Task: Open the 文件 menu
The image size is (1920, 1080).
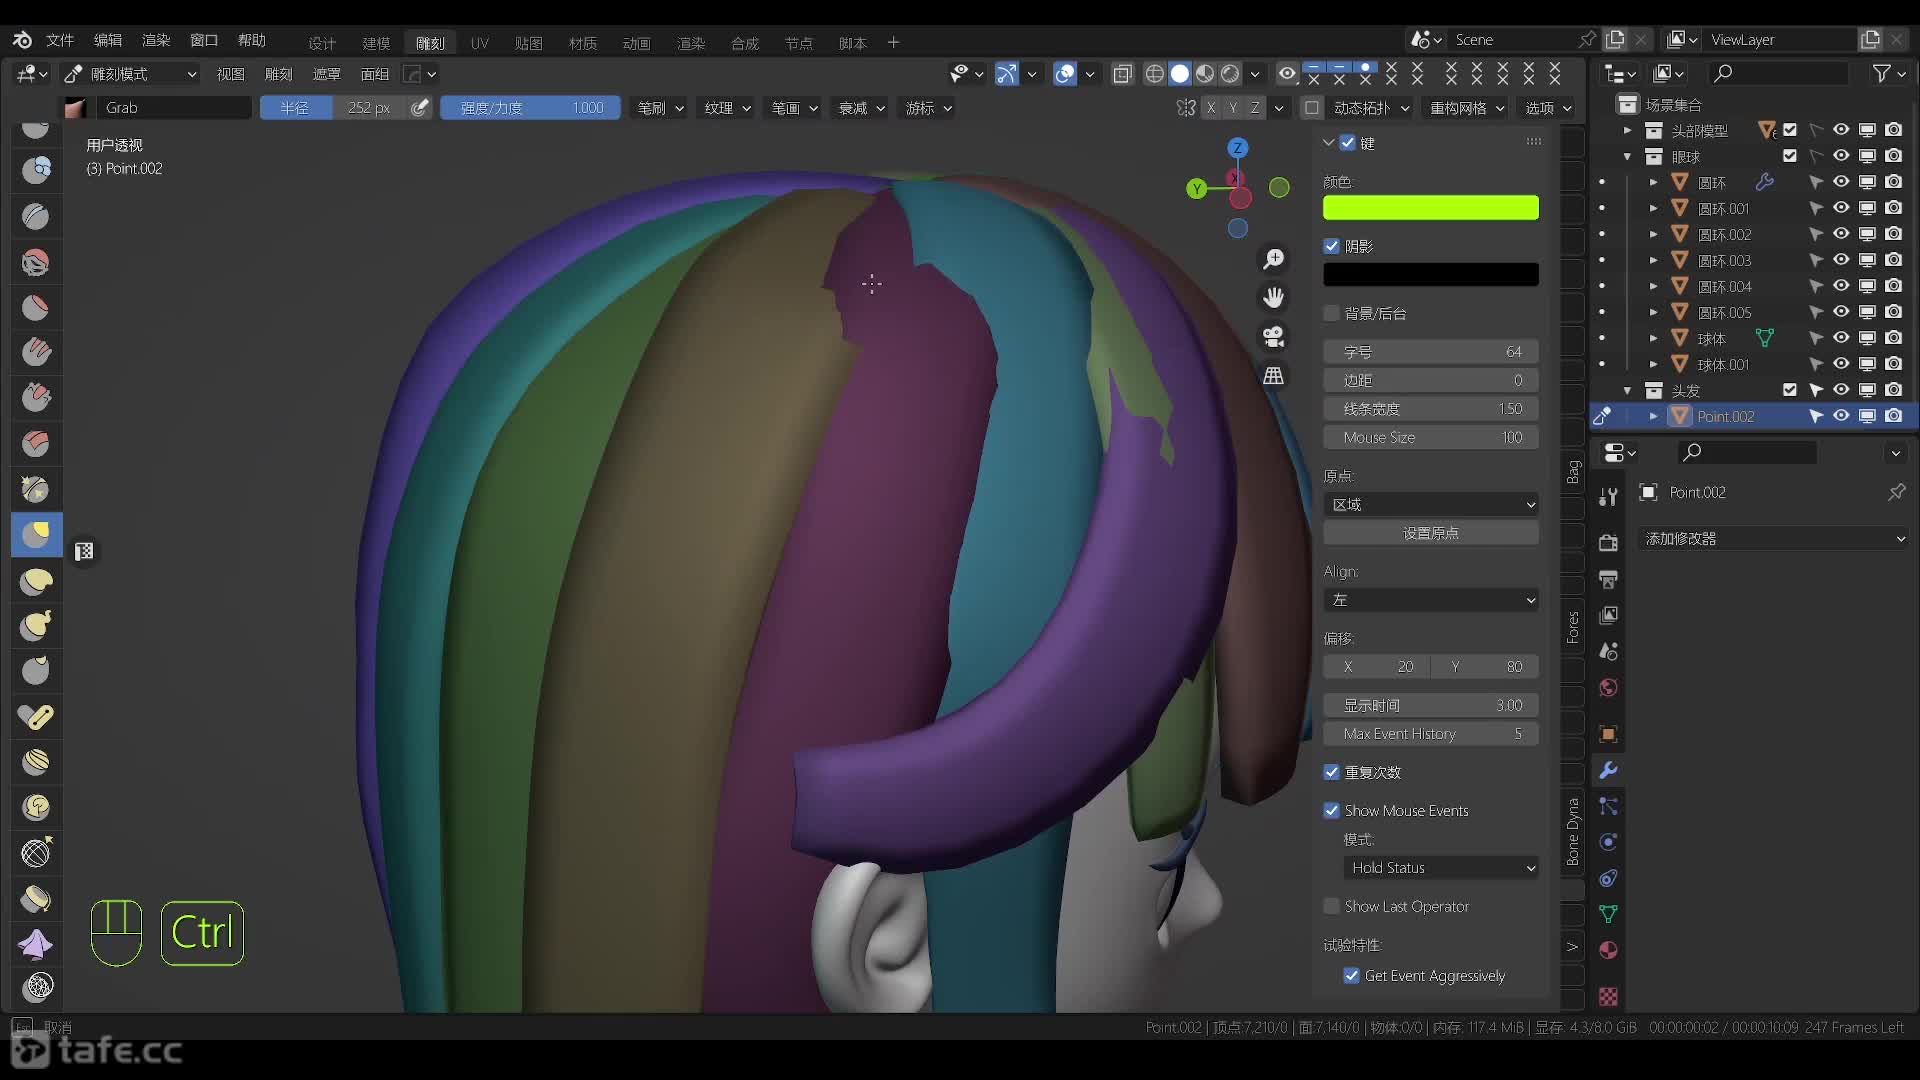Action: (60, 40)
